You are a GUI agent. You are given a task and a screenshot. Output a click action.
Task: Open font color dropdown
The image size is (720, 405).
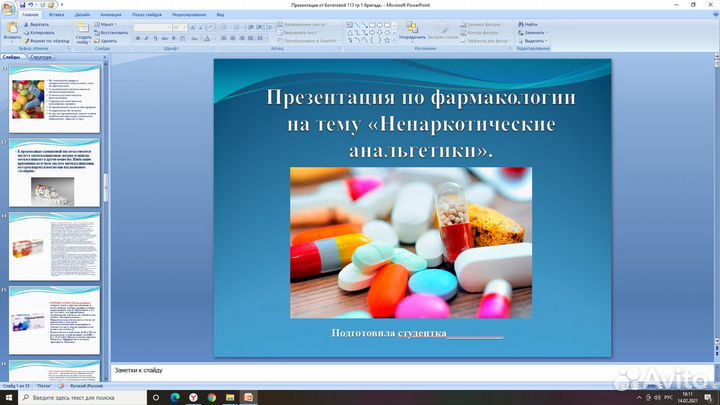click(208, 39)
